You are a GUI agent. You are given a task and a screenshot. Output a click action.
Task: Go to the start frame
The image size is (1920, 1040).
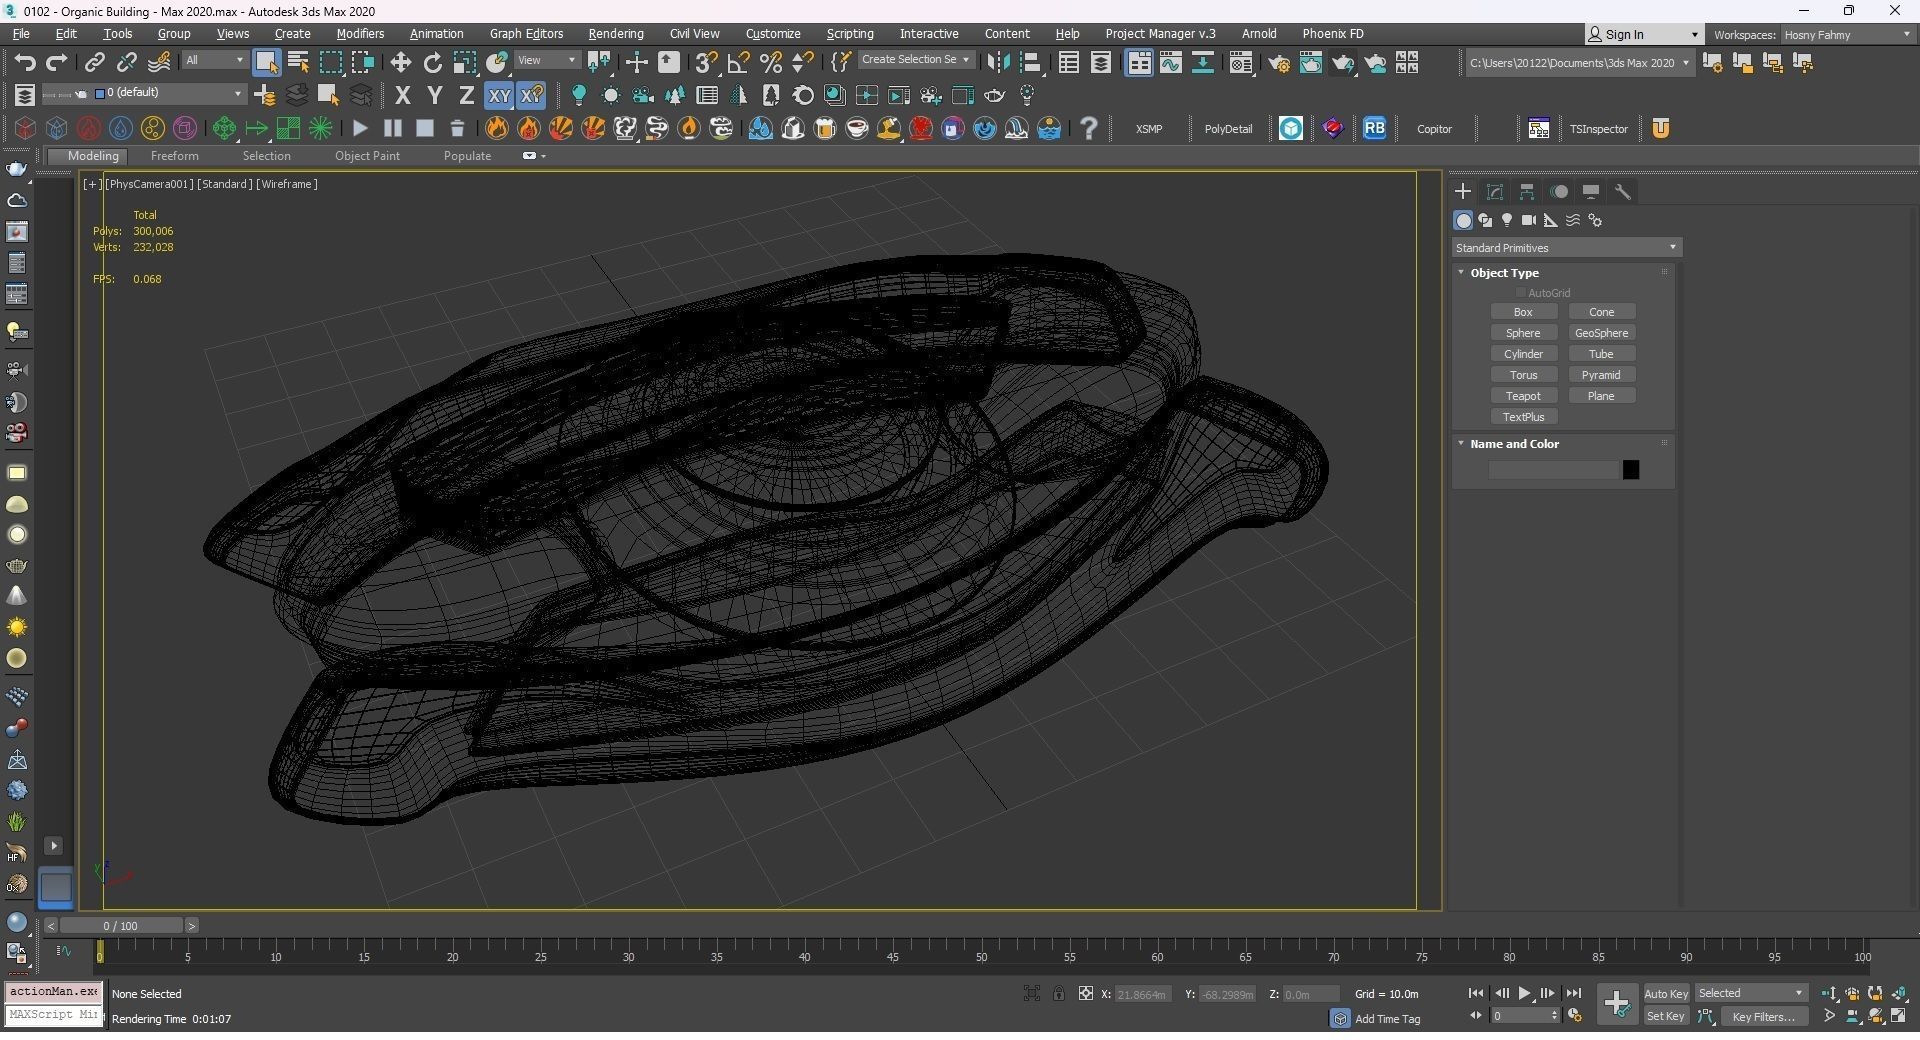tap(1476, 993)
